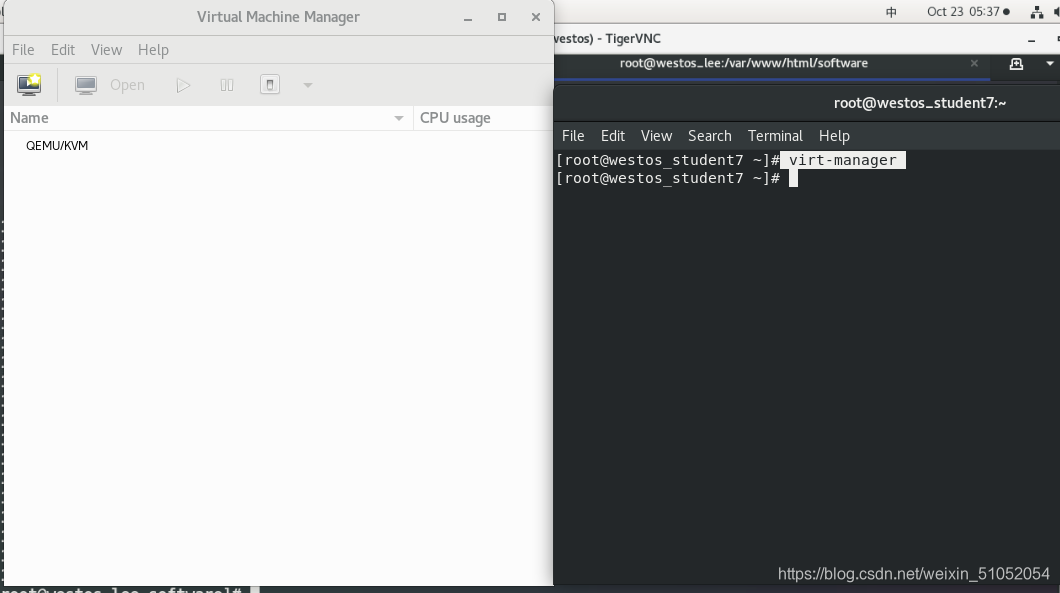
Task: Run the virtual machine play button
Action: point(183,85)
